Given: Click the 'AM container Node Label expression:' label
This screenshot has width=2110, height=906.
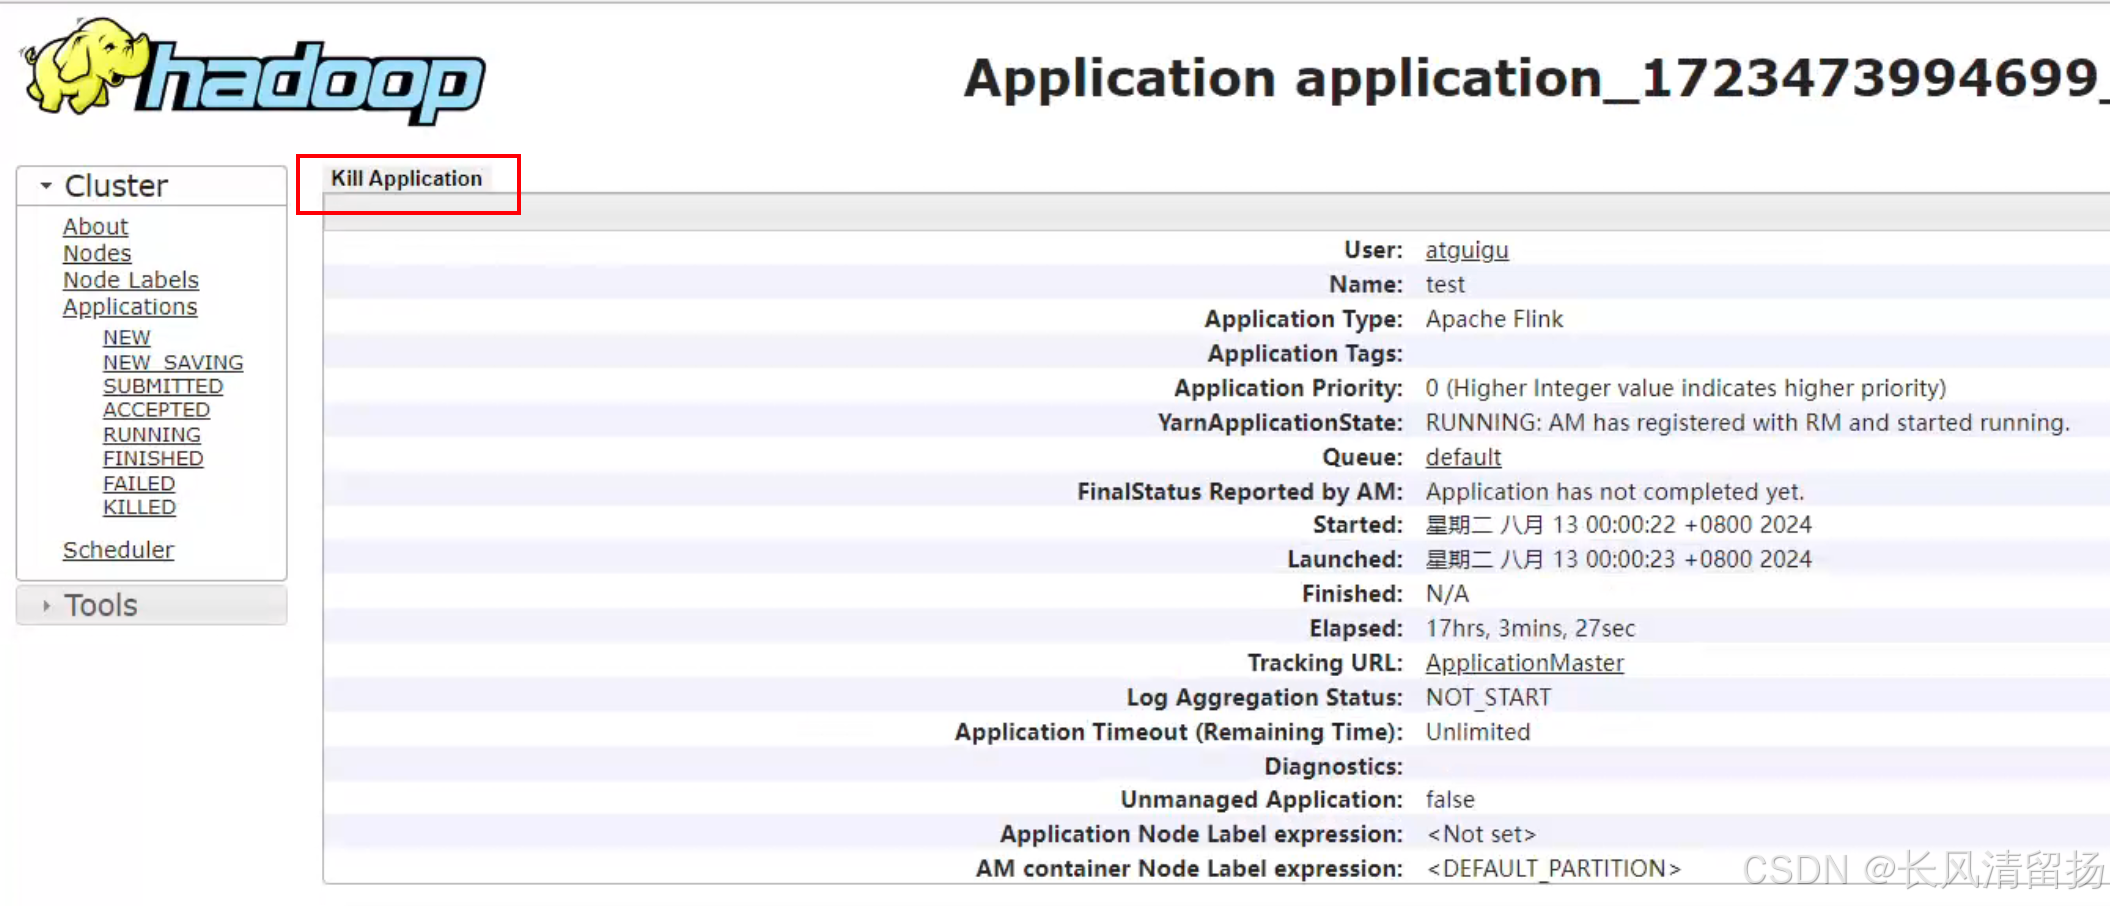Looking at the screenshot, I should (1190, 869).
